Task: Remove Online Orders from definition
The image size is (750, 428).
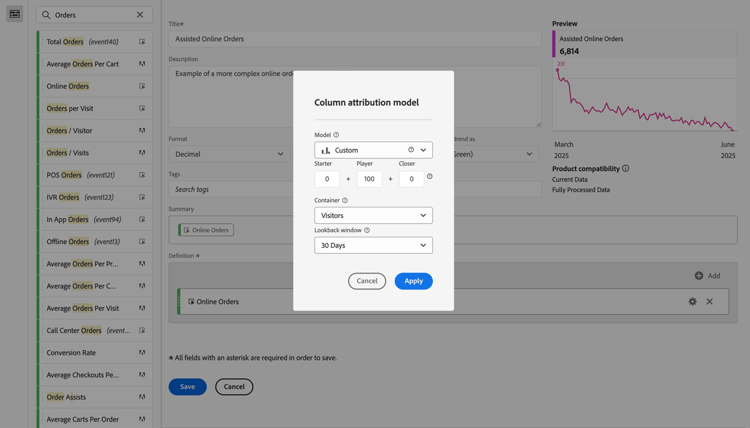Action: (x=709, y=301)
